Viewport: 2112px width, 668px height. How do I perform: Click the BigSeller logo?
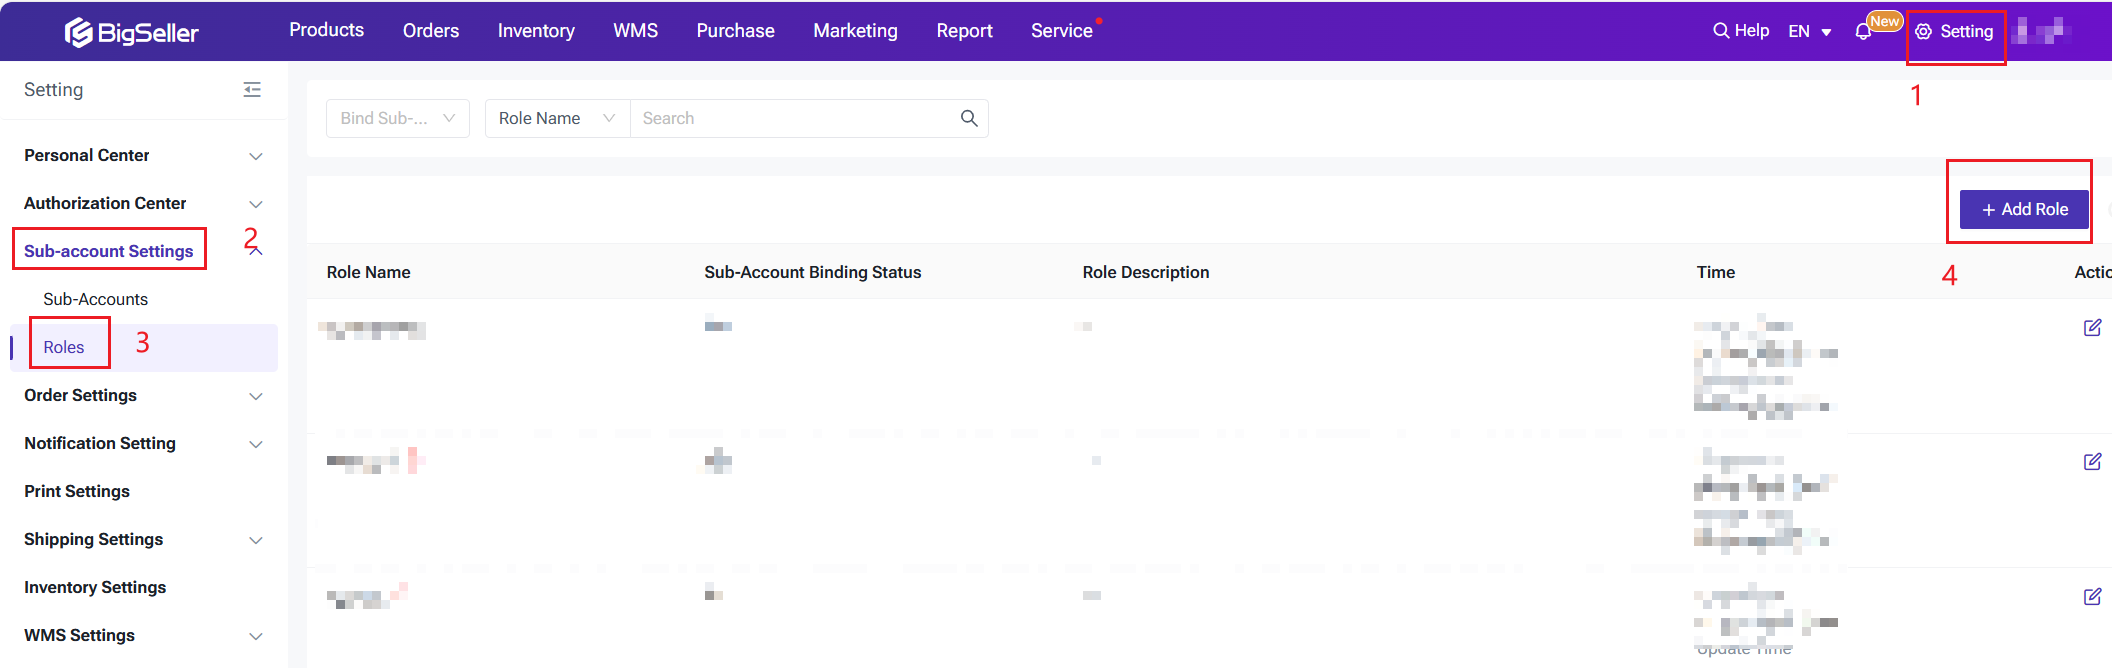(132, 32)
